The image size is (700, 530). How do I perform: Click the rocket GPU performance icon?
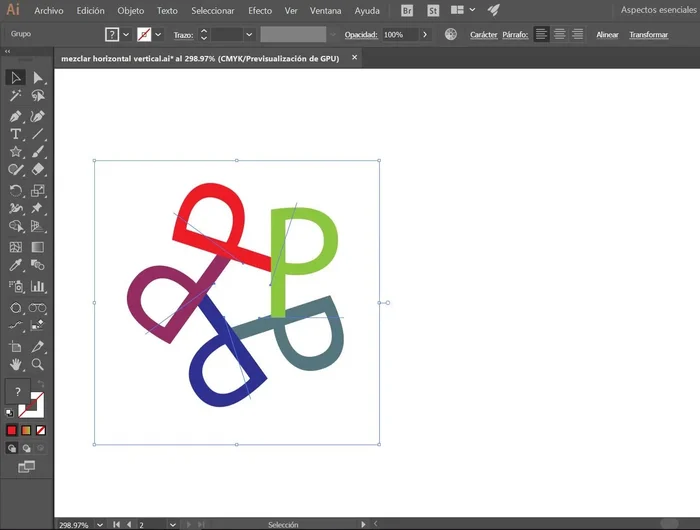(493, 10)
